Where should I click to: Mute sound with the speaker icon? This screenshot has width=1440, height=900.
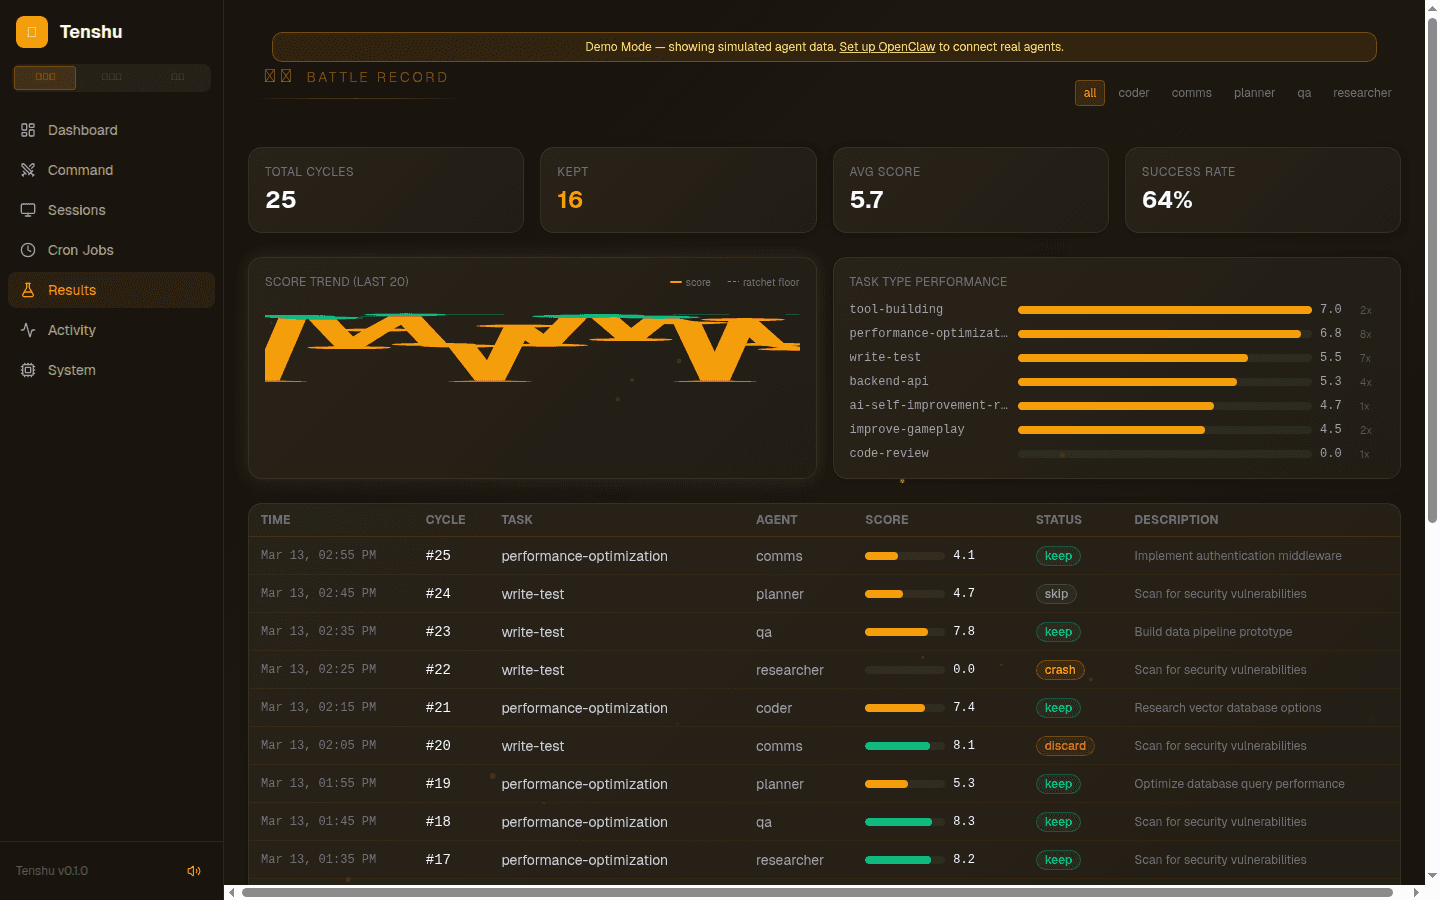(194, 871)
